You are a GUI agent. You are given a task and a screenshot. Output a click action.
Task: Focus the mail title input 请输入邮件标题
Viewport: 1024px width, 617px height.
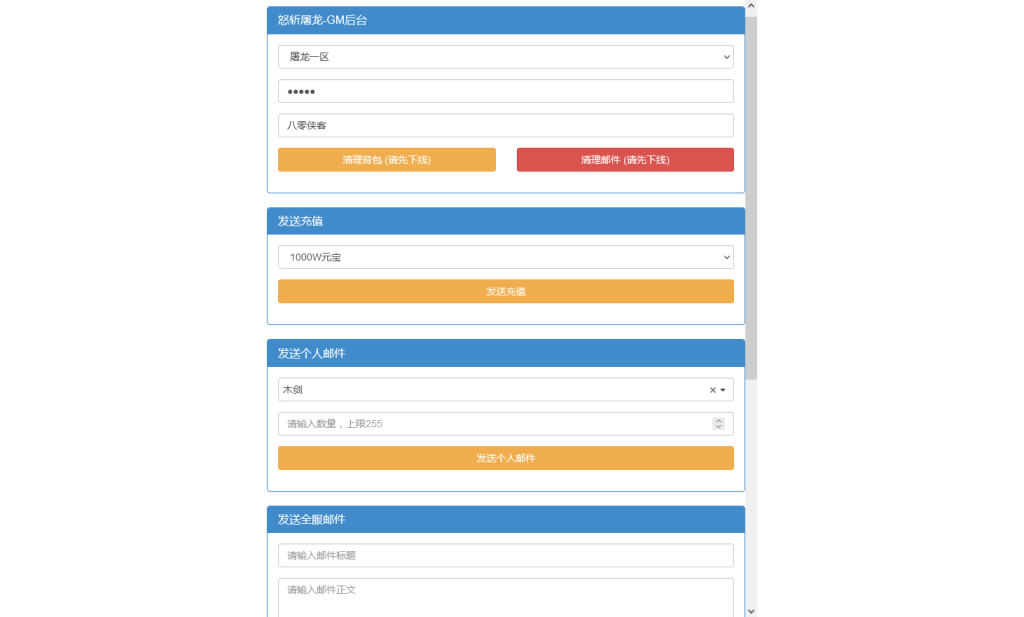click(505, 556)
